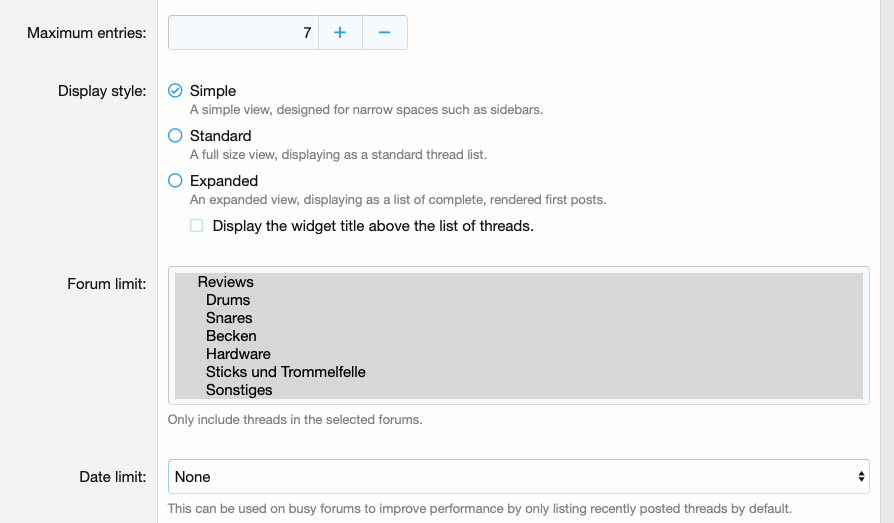The width and height of the screenshot is (894, 523).
Task: Open the Date limit dropdown
Action: point(518,477)
